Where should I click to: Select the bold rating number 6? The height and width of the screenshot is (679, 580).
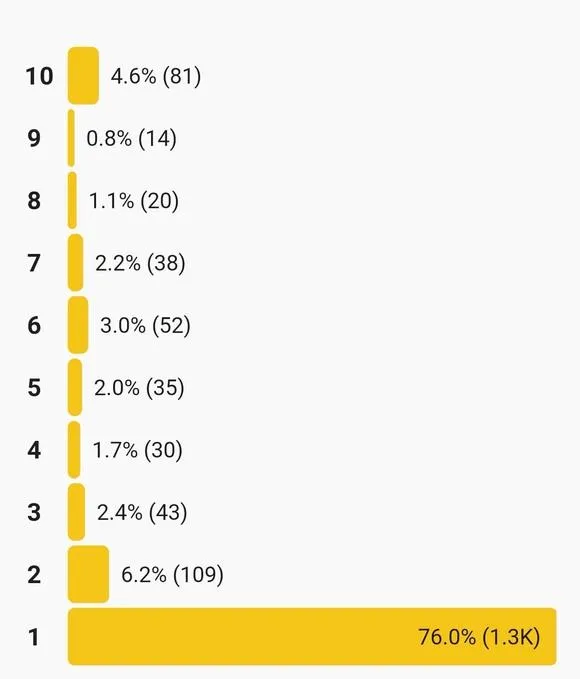pos(34,325)
